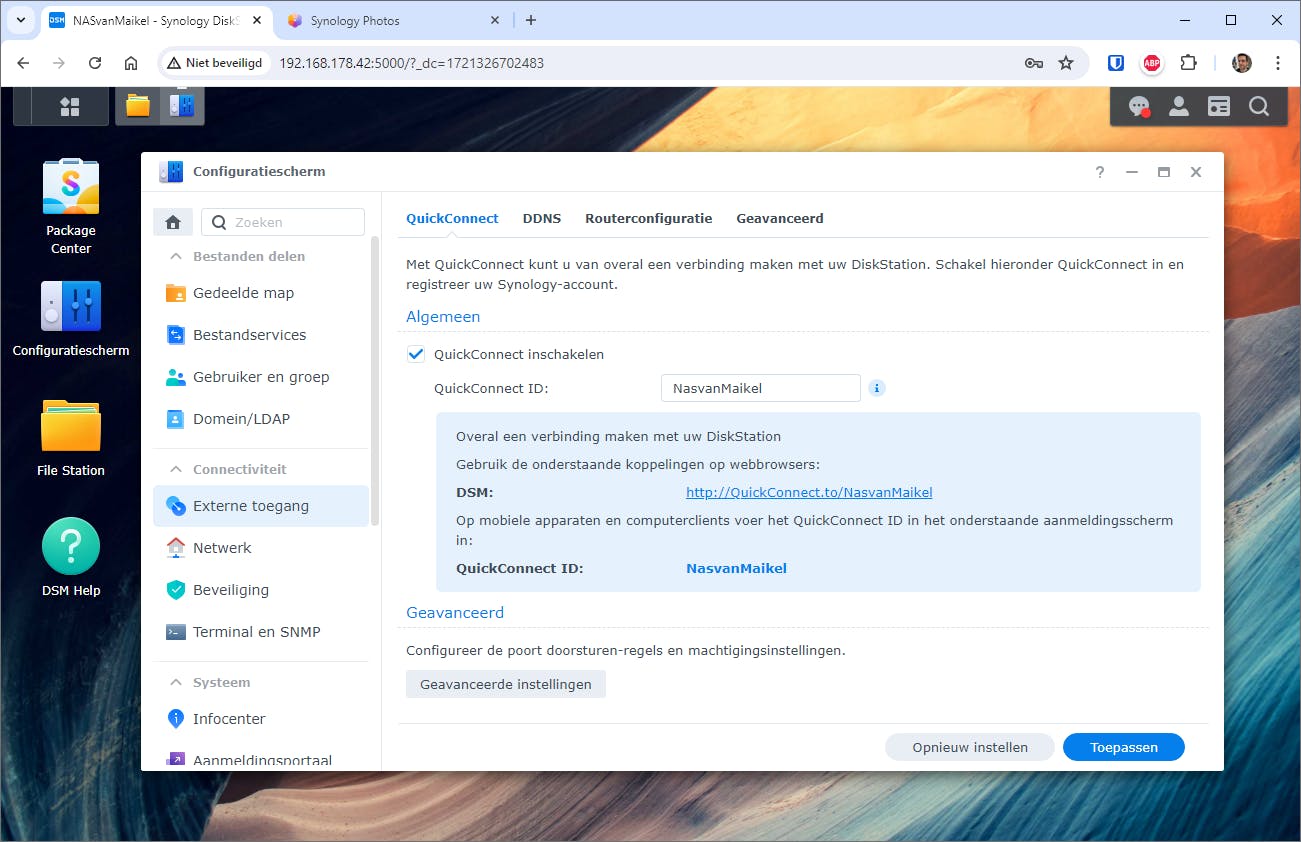Open Beveiliging settings
This screenshot has height=842, width=1301.
261,590
